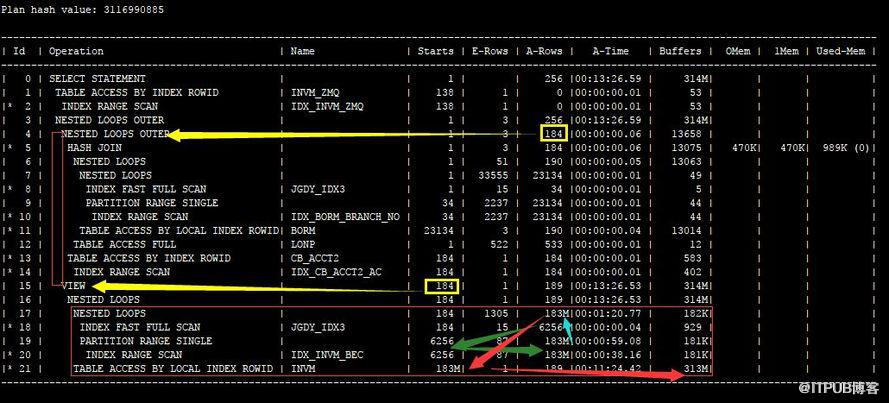
Task: Click the A-Time value 00:01:20.77
Action: [608, 313]
